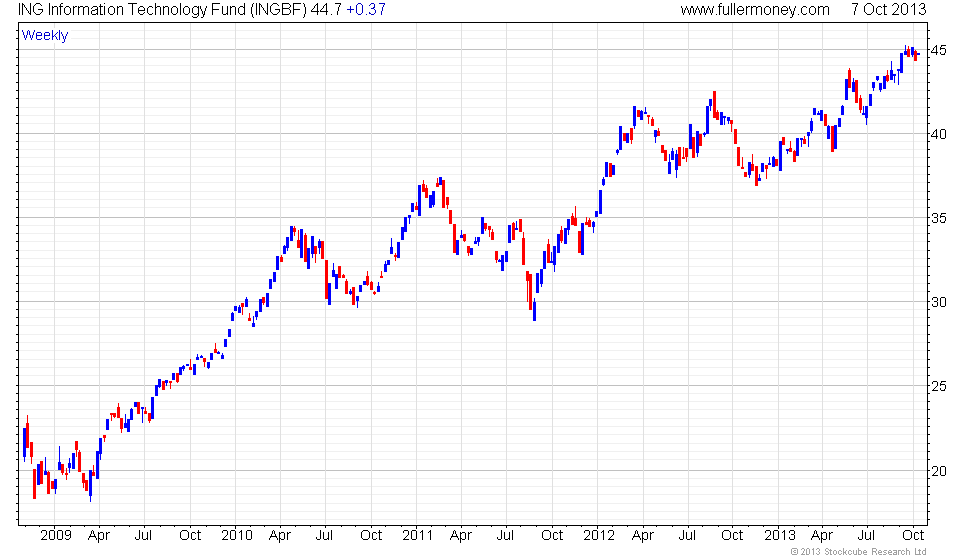
Task: Click 'Jul' label following 2012
Action: pyautogui.click(x=687, y=536)
